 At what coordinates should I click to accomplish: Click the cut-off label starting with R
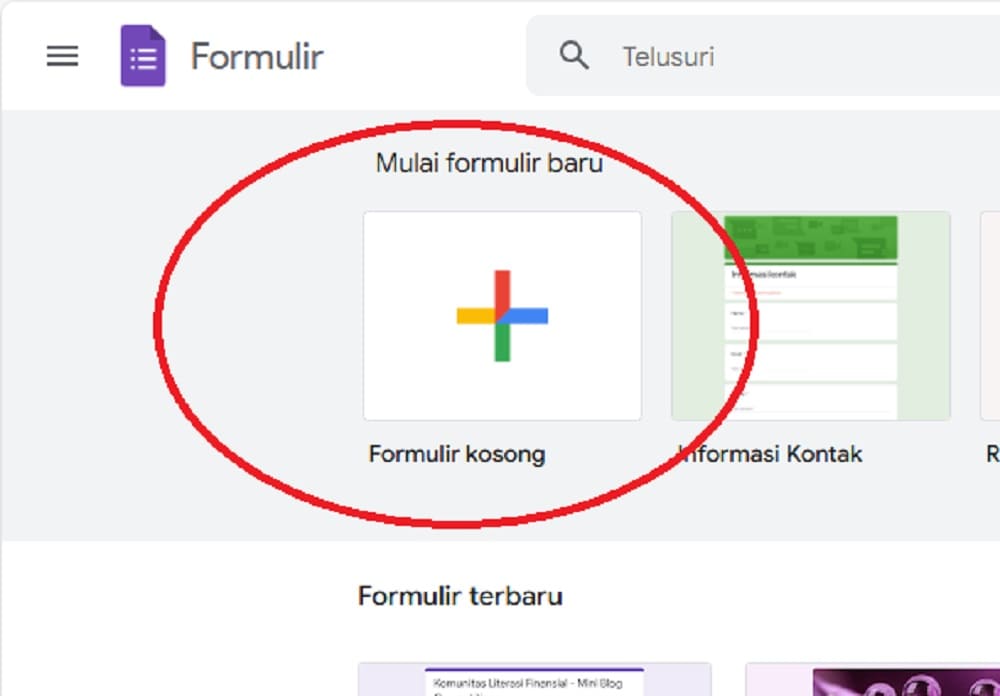coord(992,454)
